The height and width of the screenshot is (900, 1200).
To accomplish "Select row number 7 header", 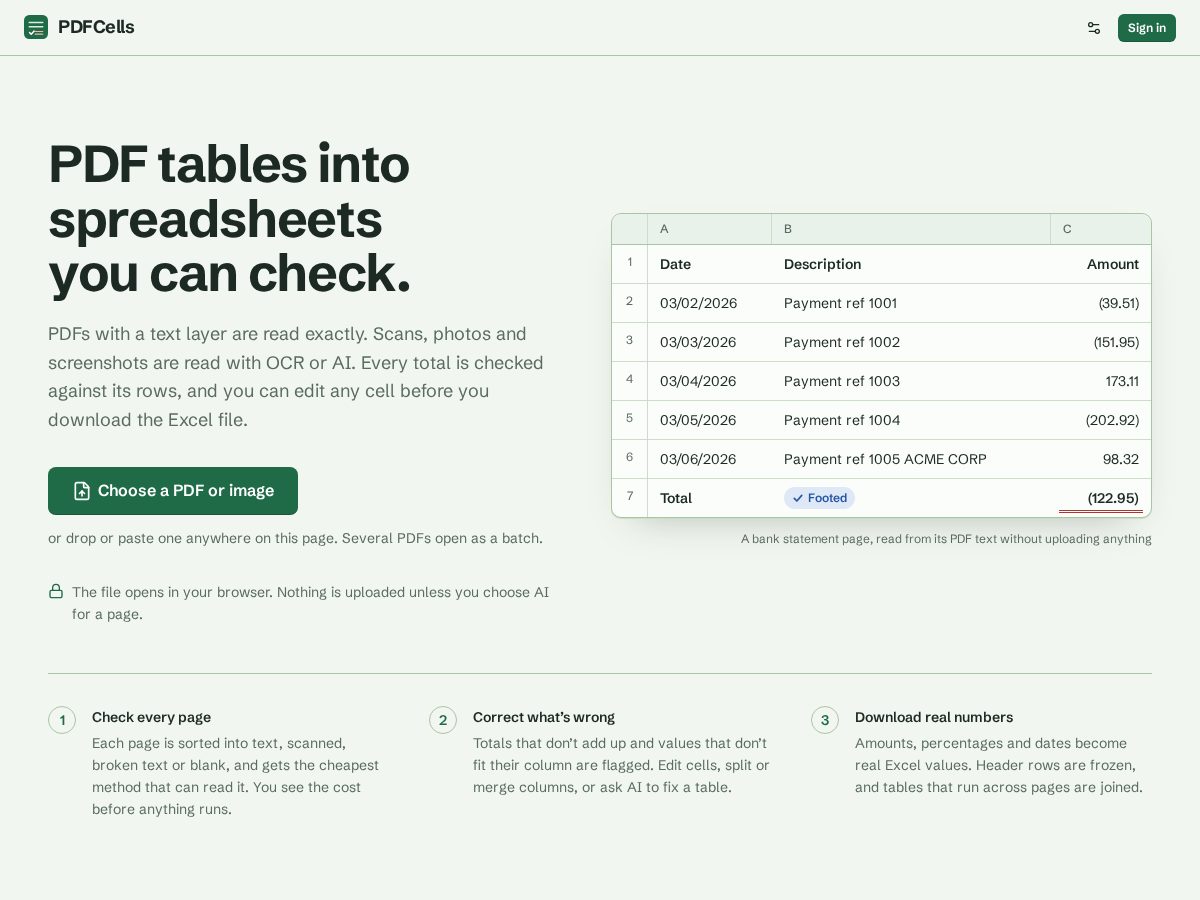I will 630,498.
